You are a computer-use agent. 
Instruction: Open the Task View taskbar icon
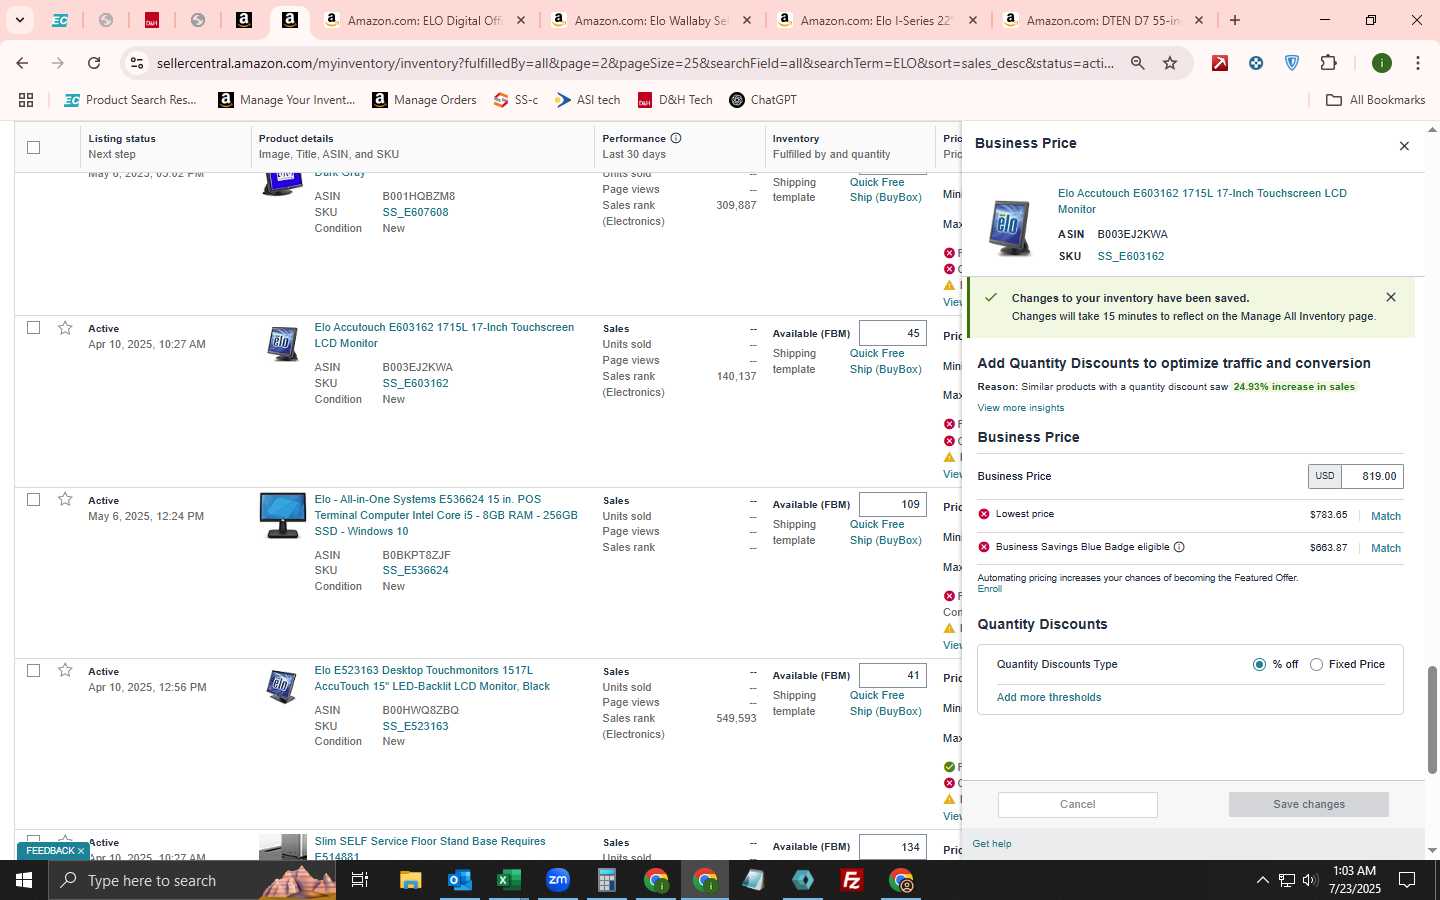coord(360,880)
